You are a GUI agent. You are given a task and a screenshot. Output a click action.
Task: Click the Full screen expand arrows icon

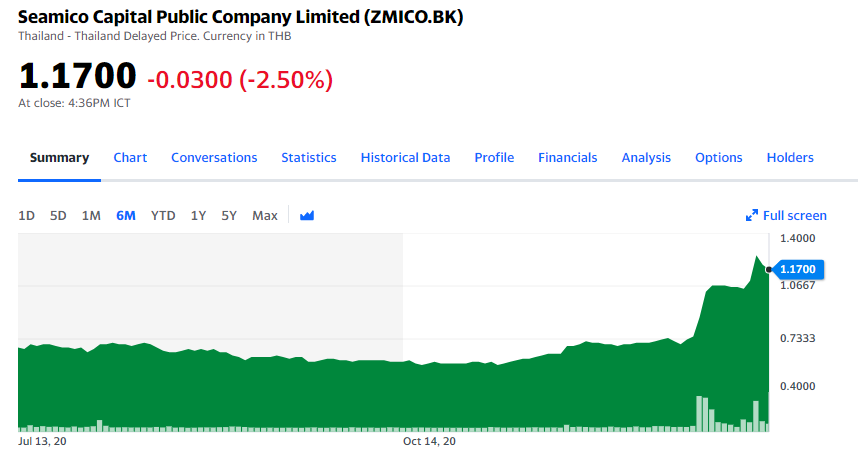[752, 216]
